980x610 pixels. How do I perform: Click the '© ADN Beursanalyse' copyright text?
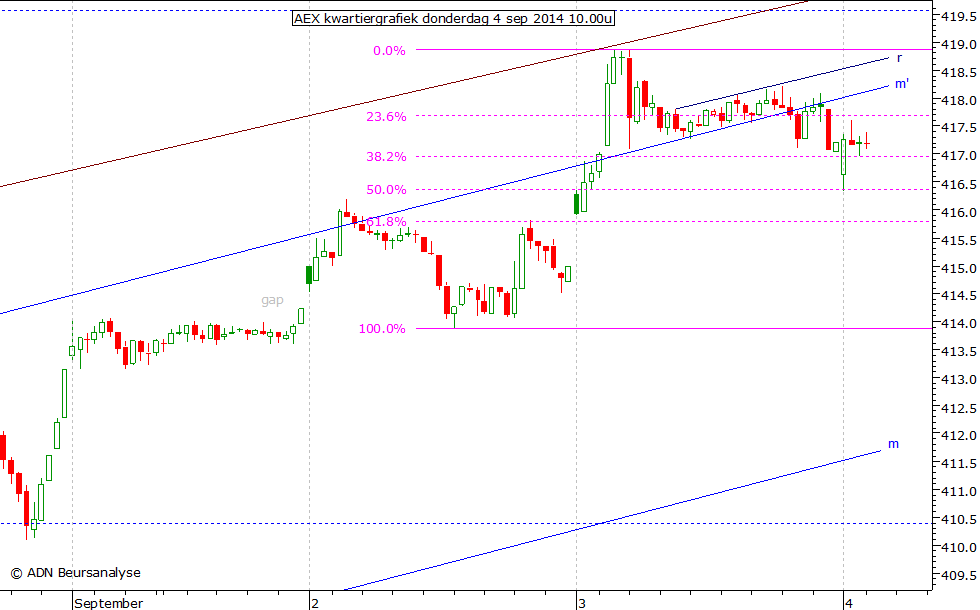pyautogui.click(x=76, y=572)
